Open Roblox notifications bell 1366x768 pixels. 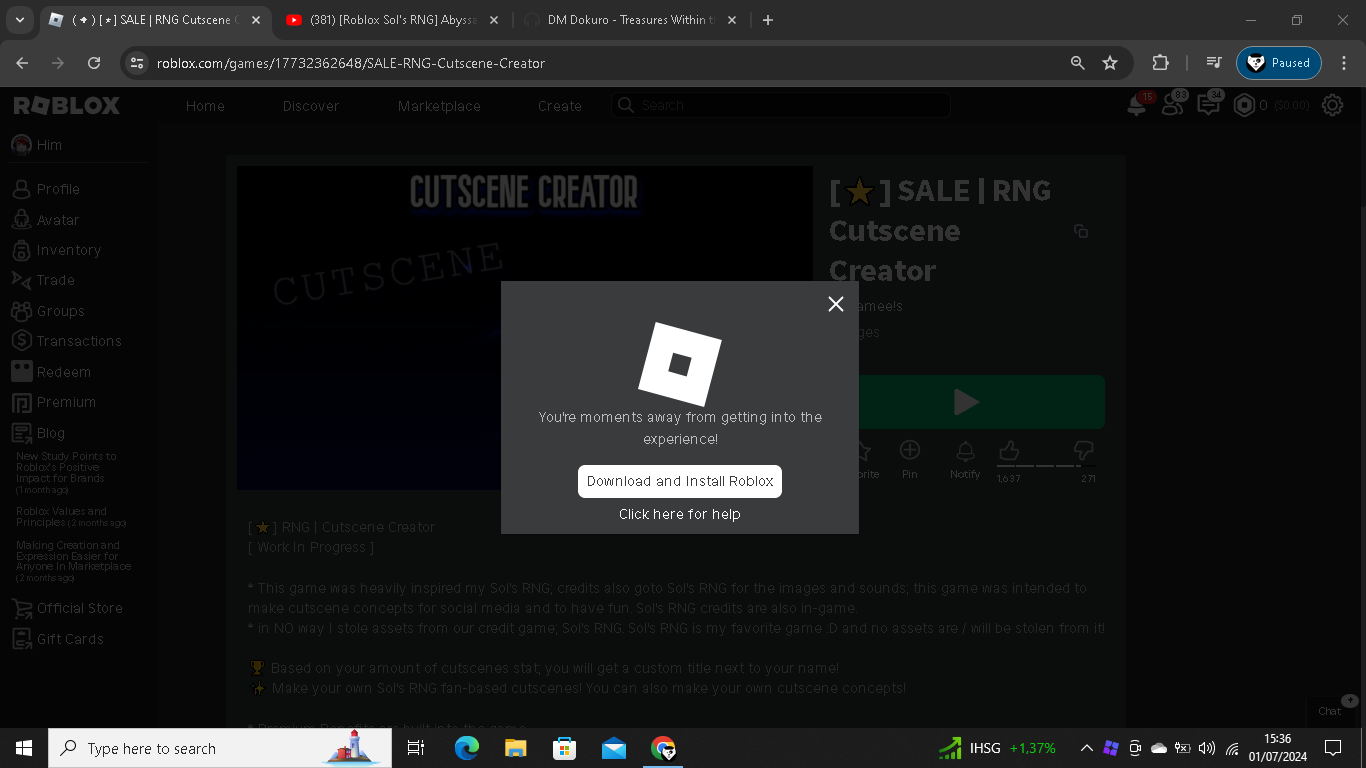[x=1137, y=105]
